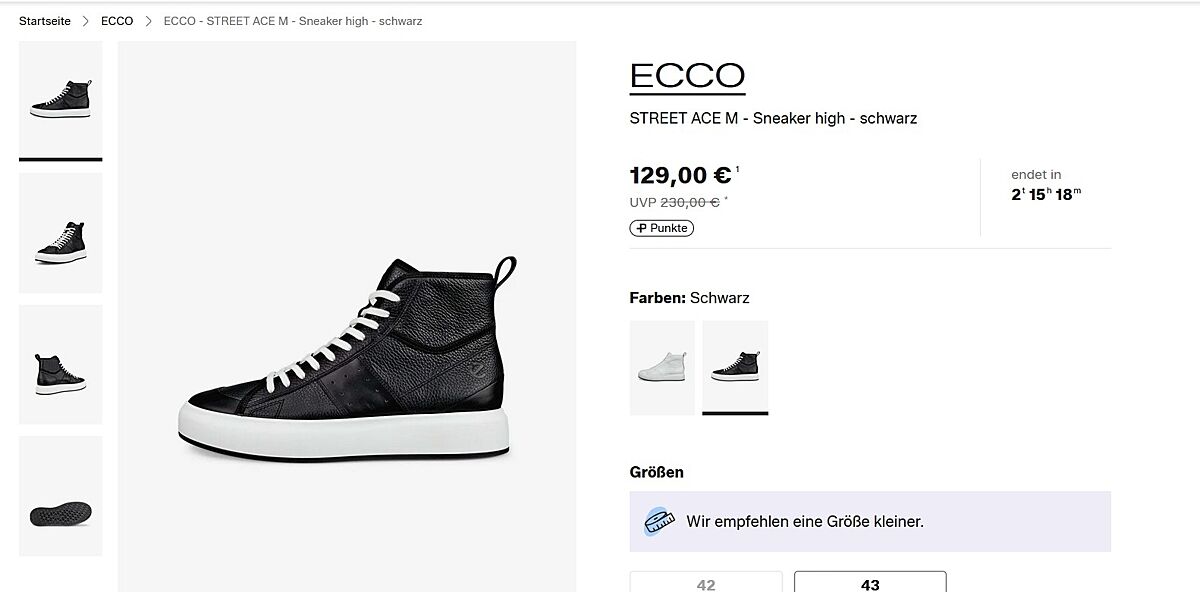Select the side-view shoe thumbnail
Screen dimensions: 1200x592
point(60,99)
